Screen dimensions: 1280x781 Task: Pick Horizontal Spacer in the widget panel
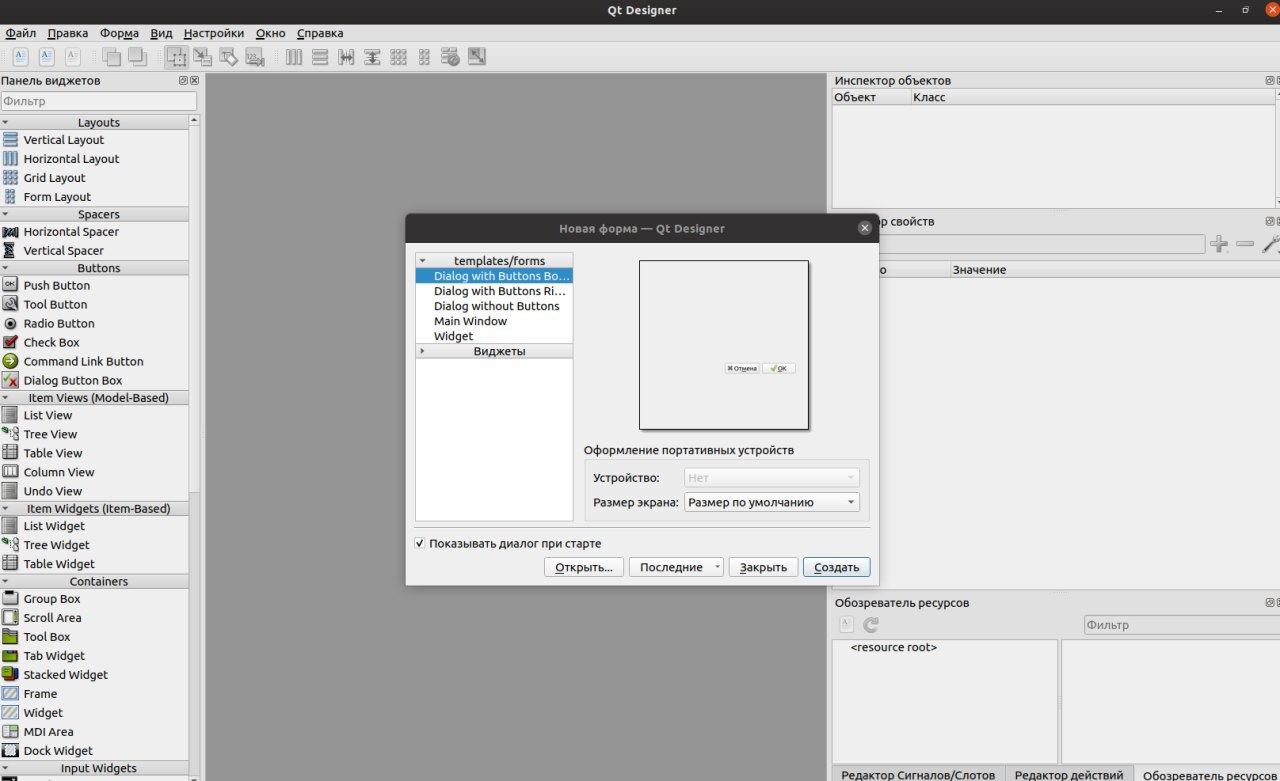71,232
